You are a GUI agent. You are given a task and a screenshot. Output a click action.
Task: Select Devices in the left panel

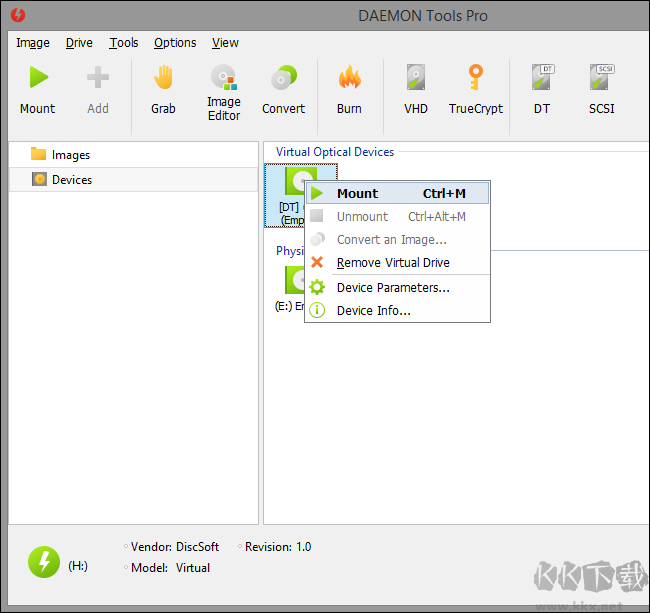coord(71,180)
